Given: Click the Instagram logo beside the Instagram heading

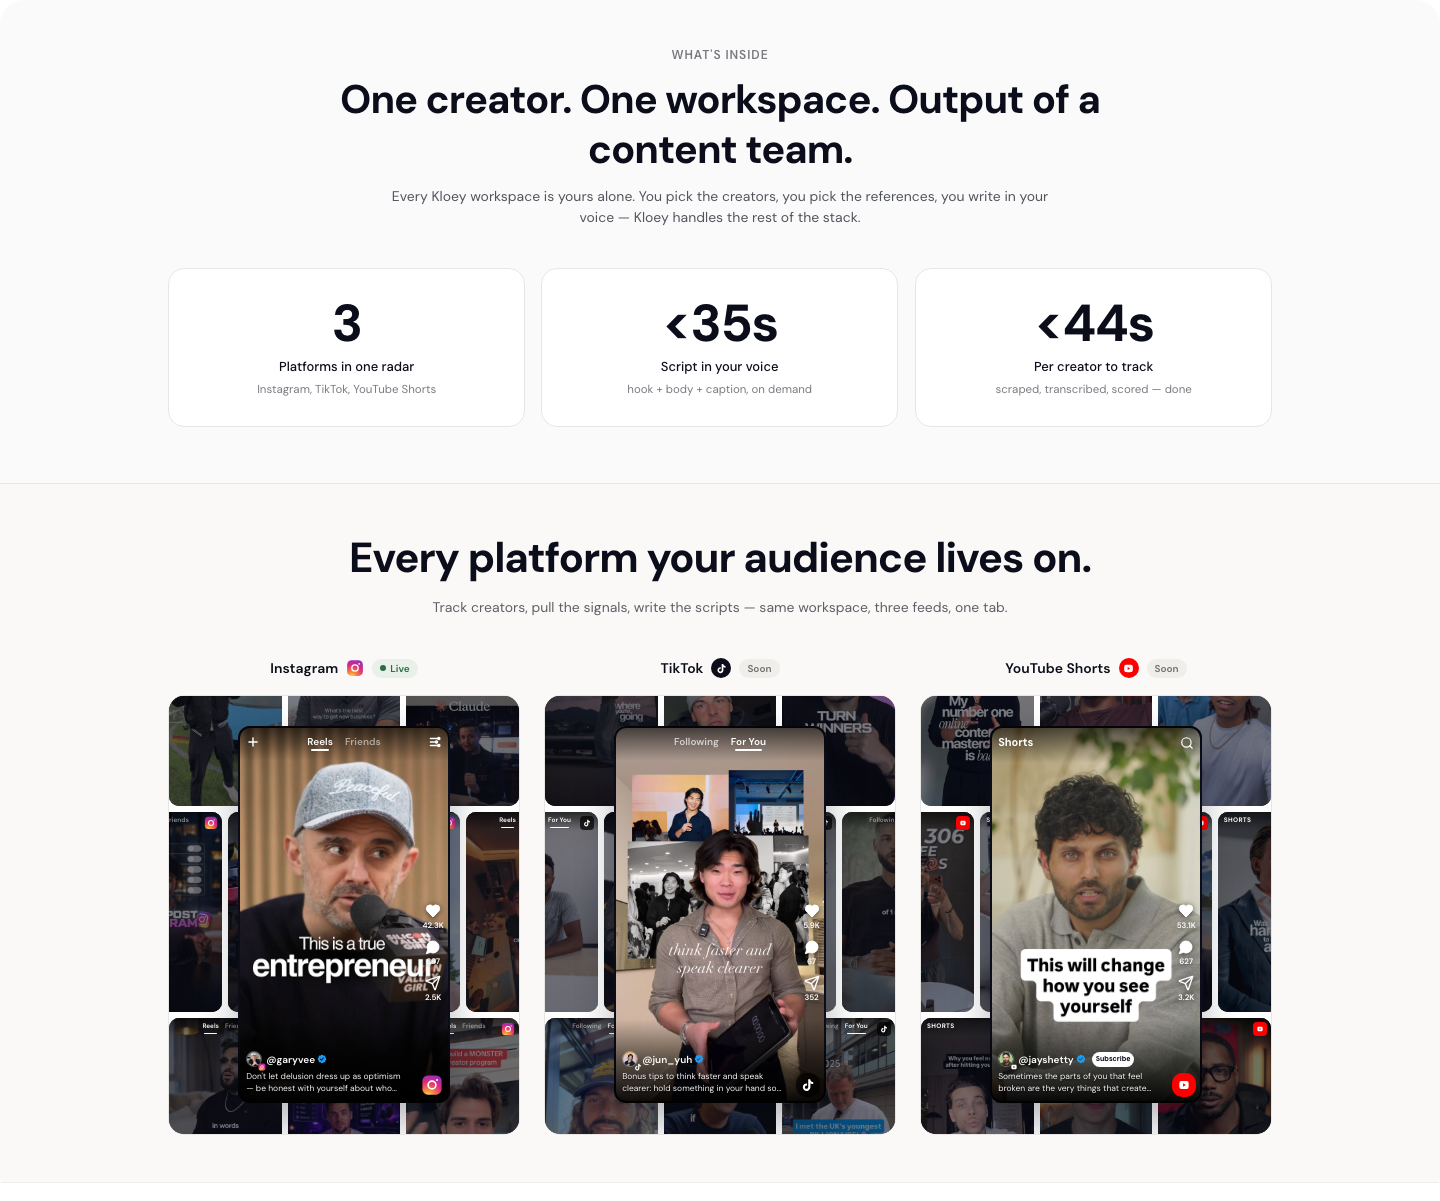Looking at the screenshot, I should pos(355,668).
